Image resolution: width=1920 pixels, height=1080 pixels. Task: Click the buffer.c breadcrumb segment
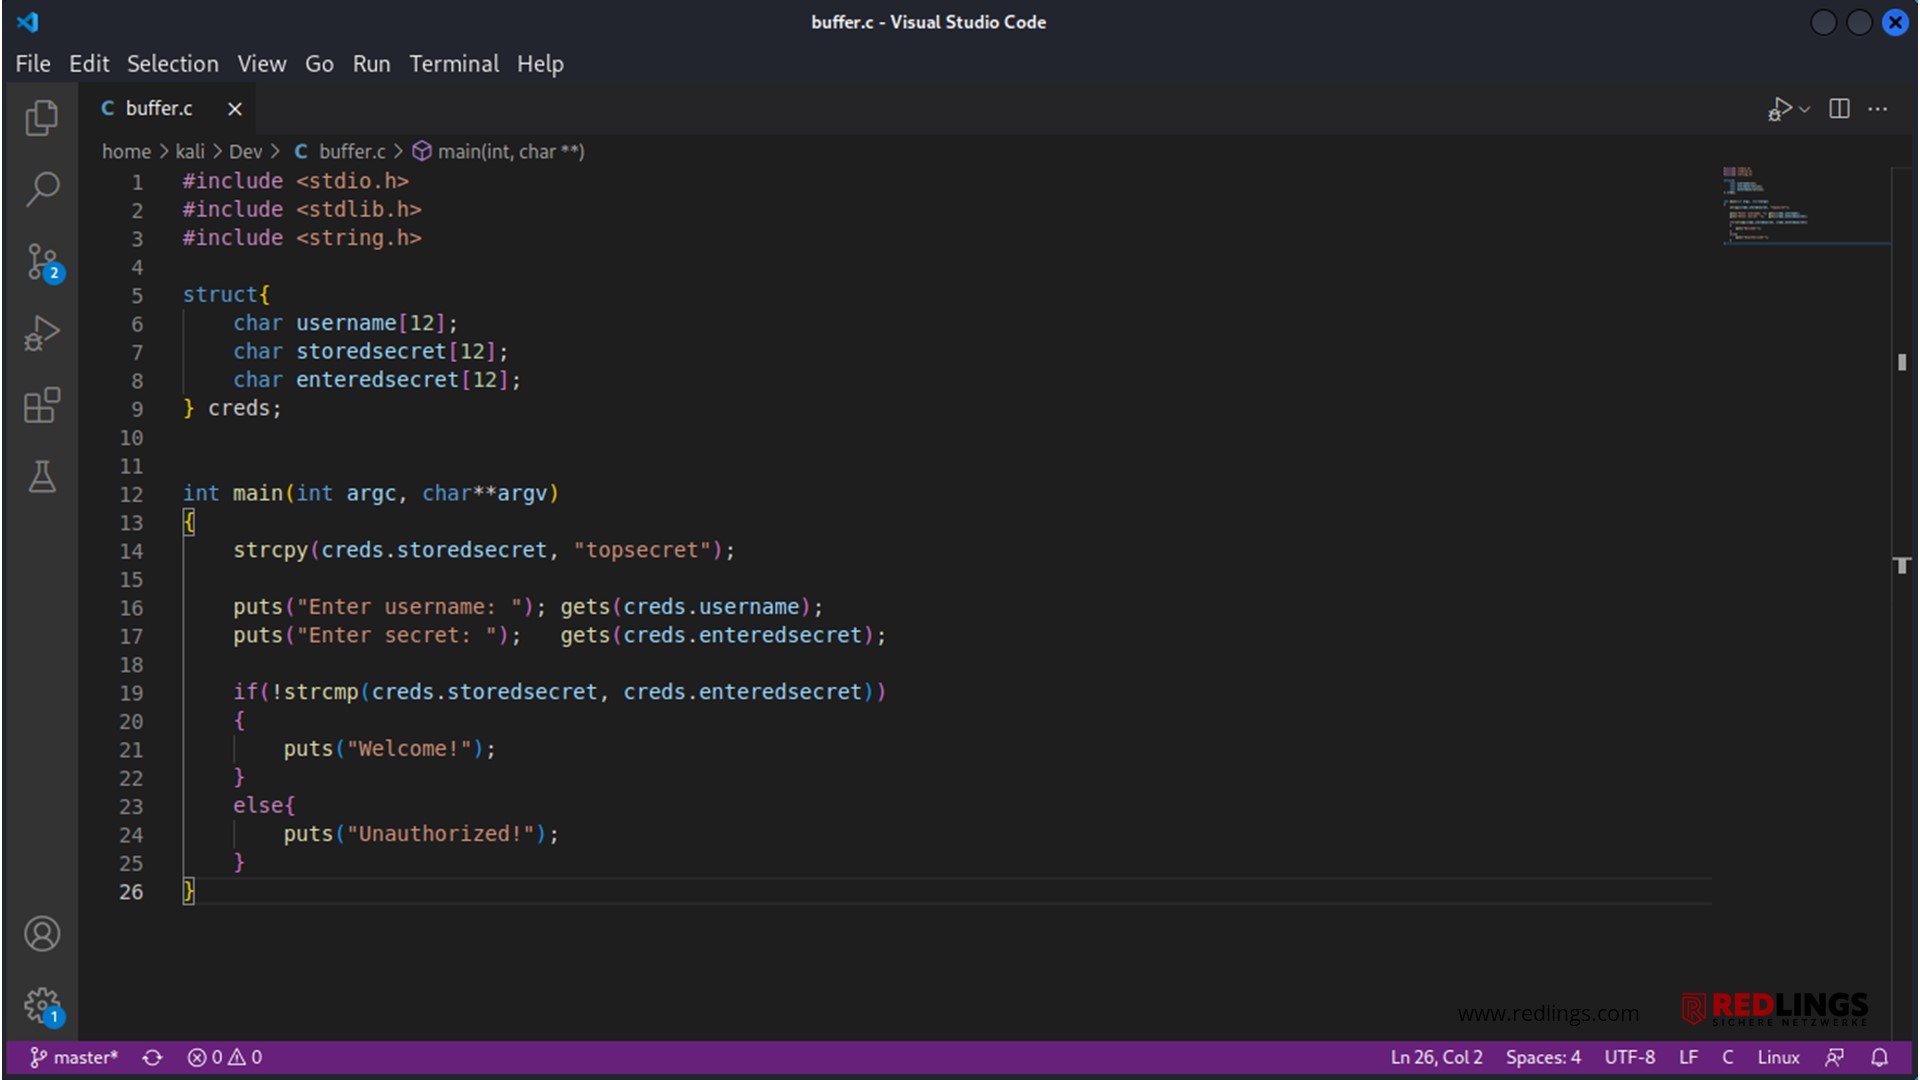pos(340,152)
